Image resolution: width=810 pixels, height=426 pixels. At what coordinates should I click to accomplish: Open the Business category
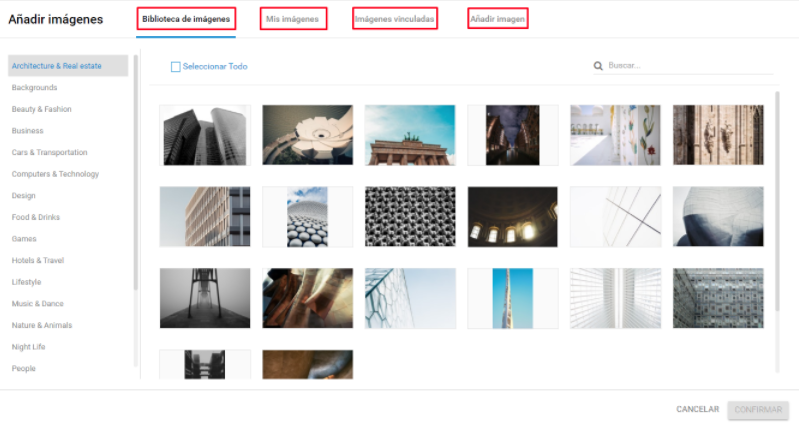(28, 132)
